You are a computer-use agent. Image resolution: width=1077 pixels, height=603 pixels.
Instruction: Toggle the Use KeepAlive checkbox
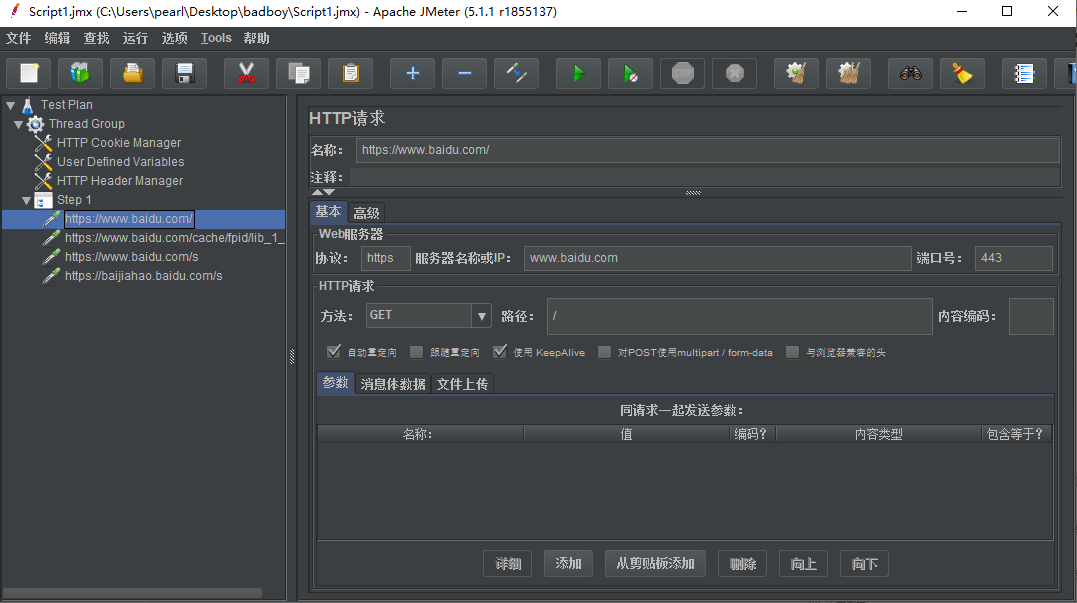pyautogui.click(x=500, y=352)
